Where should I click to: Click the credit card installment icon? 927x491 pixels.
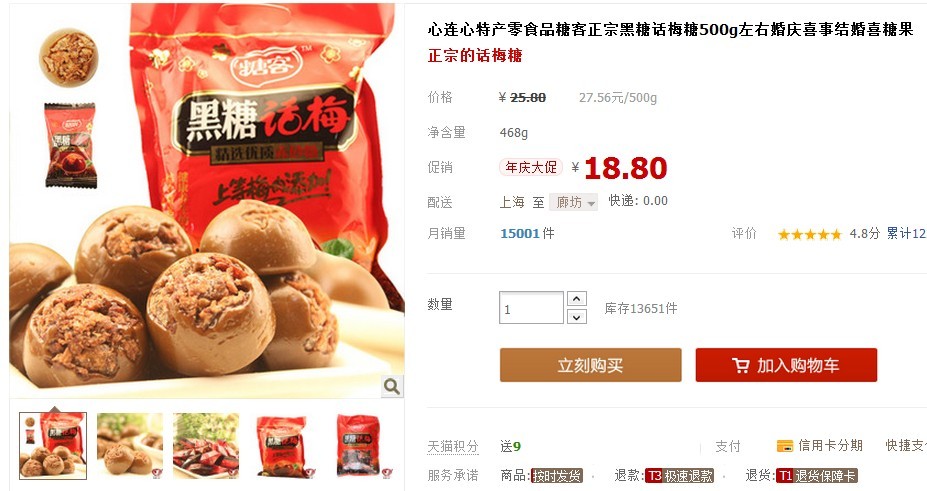tap(785, 446)
